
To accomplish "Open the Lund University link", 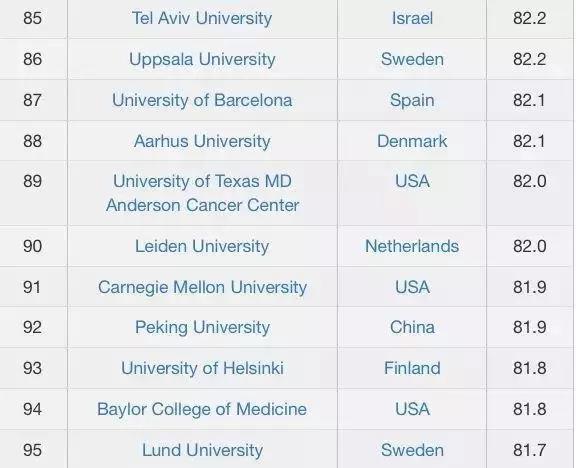I will [202, 450].
